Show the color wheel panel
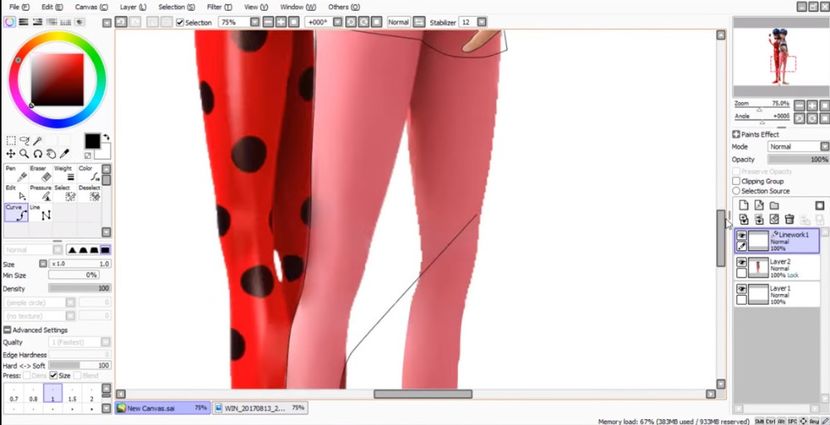830x425 pixels. (10, 22)
